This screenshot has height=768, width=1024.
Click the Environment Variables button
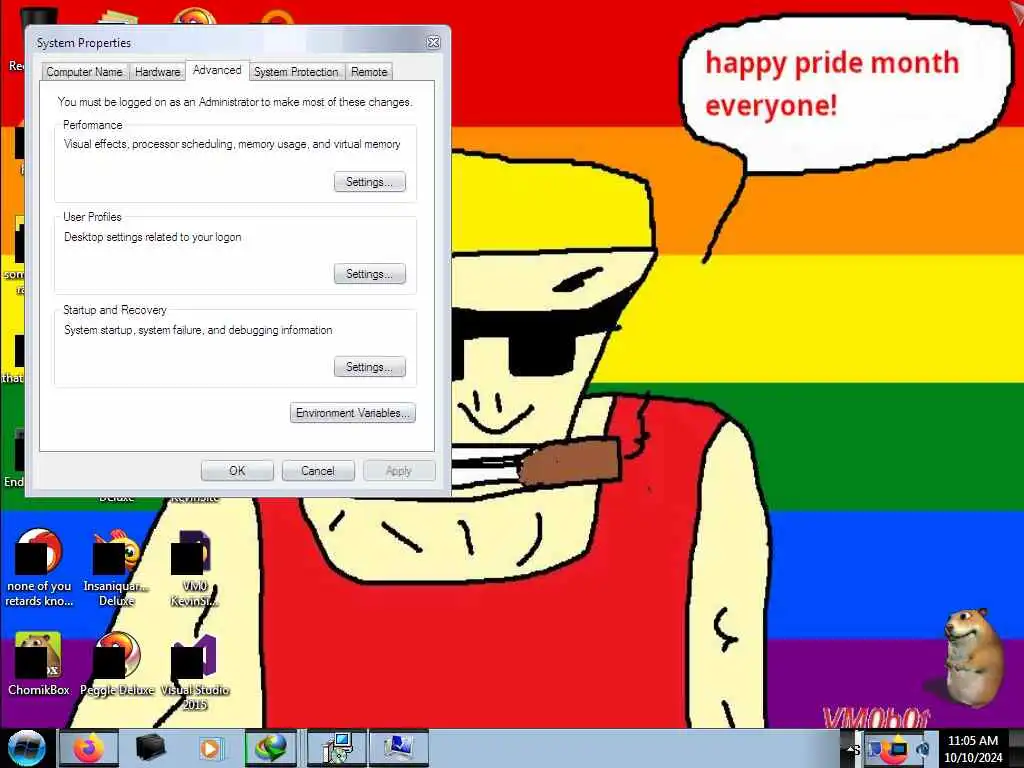click(x=353, y=413)
